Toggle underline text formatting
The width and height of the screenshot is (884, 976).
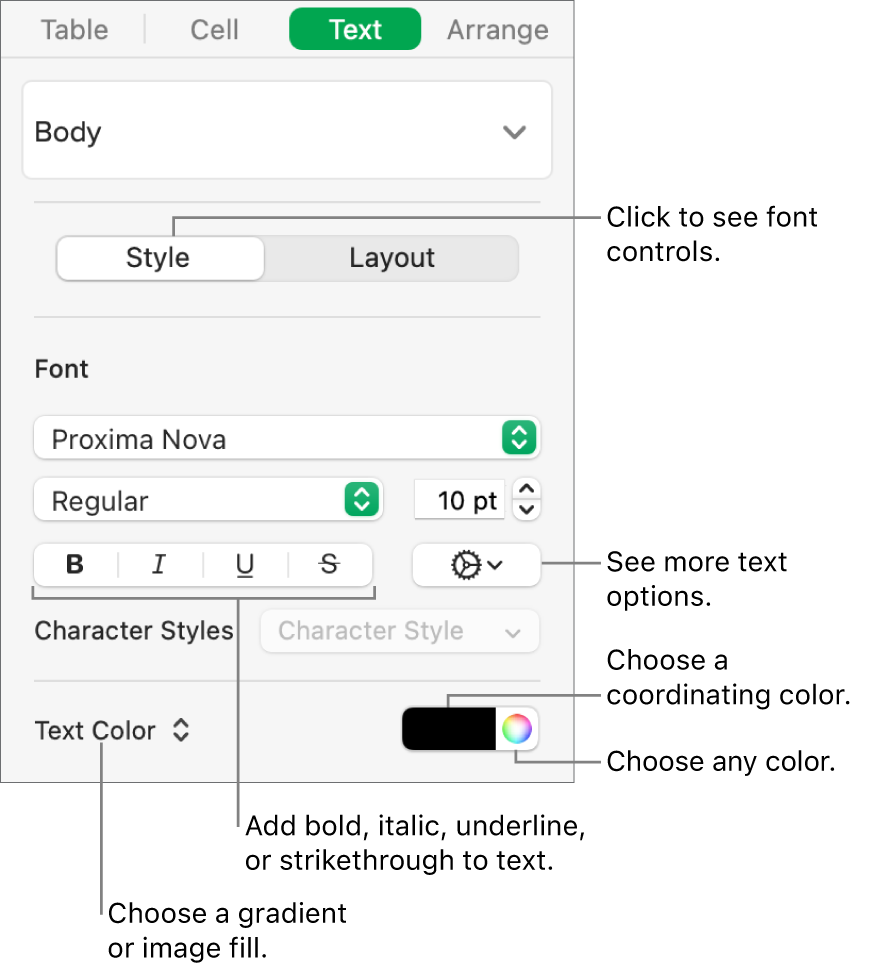(245, 565)
